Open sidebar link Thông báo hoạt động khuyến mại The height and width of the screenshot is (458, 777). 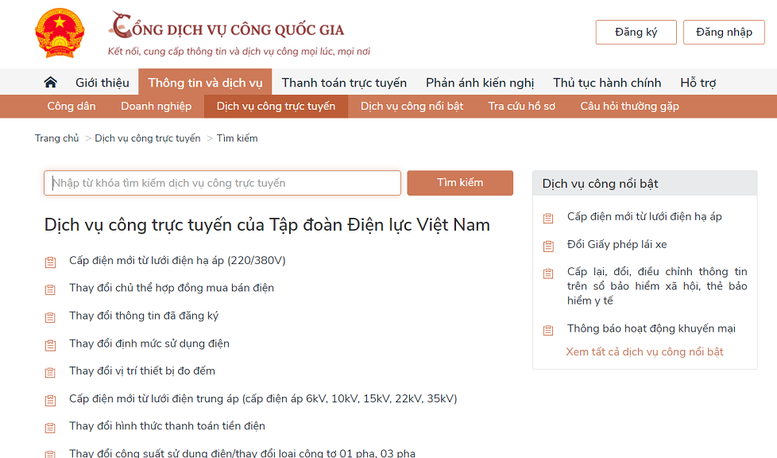(651, 329)
